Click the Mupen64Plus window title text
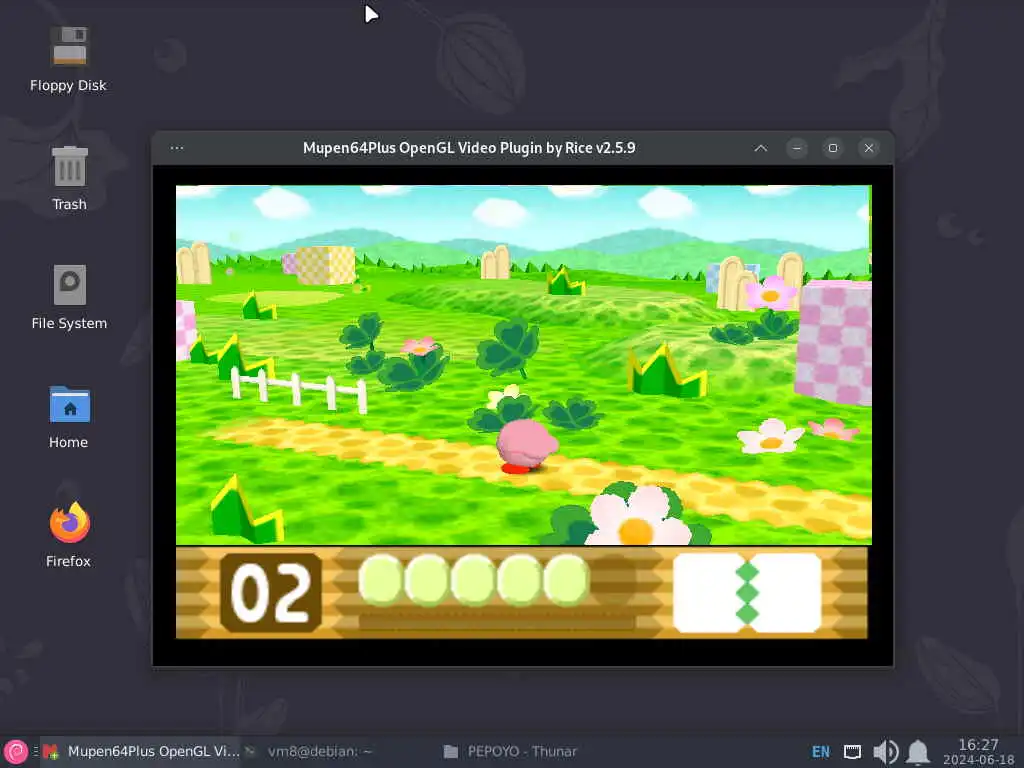This screenshot has width=1024, height=768. pyautogui.click(x=469, y=148)
